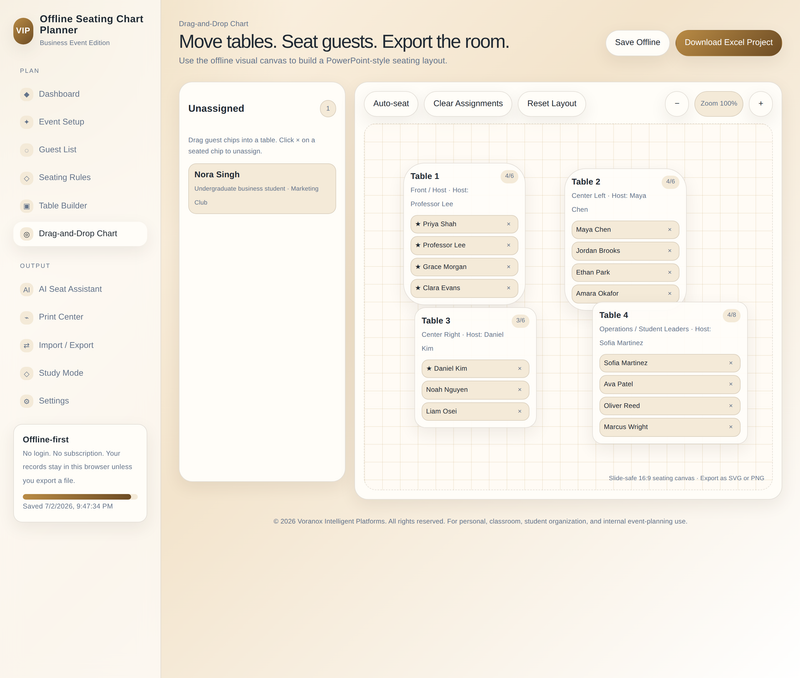Click Clear Assignments
This screenshot has height=678, width=800.
tap(468, 104)
